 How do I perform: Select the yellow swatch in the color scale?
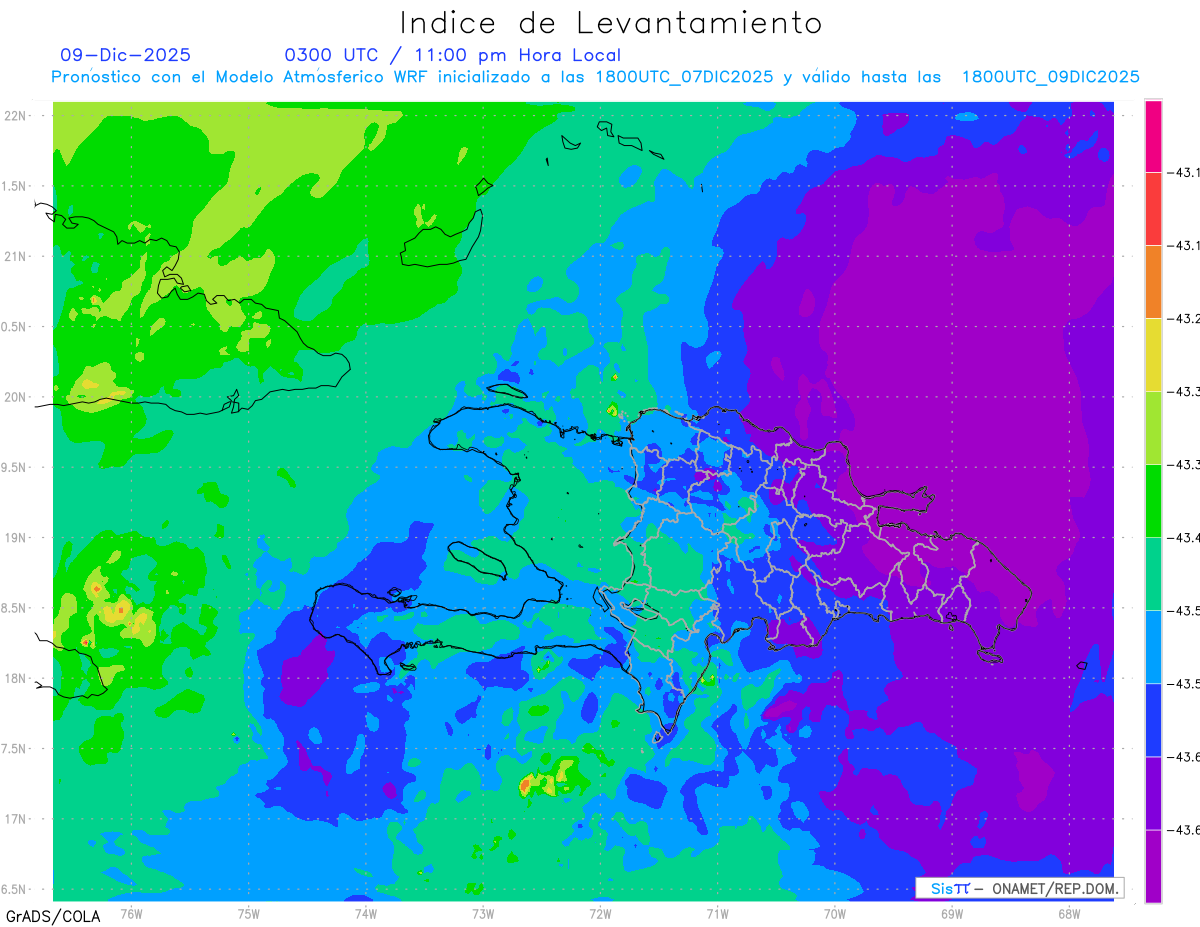pyautogui.click(x=1153, y=355)
